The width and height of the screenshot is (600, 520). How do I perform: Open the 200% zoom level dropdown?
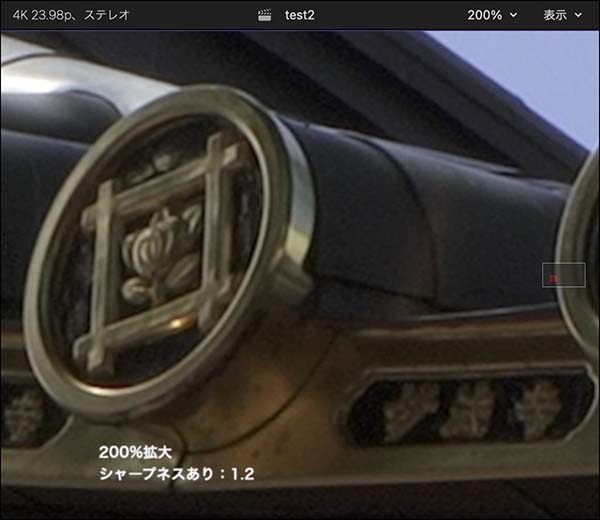coord(492,15)
